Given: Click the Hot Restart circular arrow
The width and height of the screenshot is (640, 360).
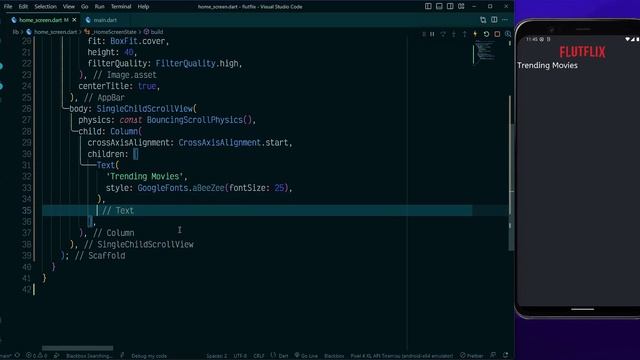Looking at the screenshot, I should point(486,34).
